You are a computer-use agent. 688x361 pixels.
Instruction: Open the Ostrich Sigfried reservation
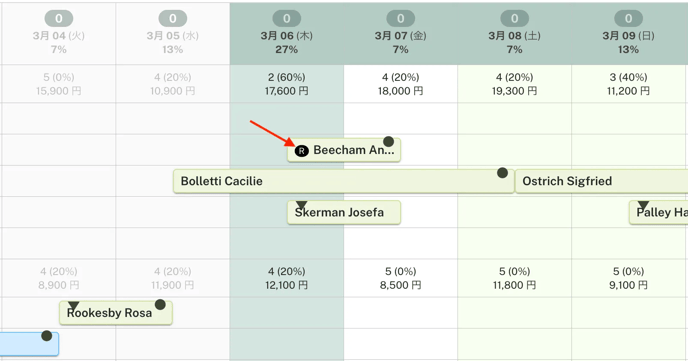pos(602,181)
